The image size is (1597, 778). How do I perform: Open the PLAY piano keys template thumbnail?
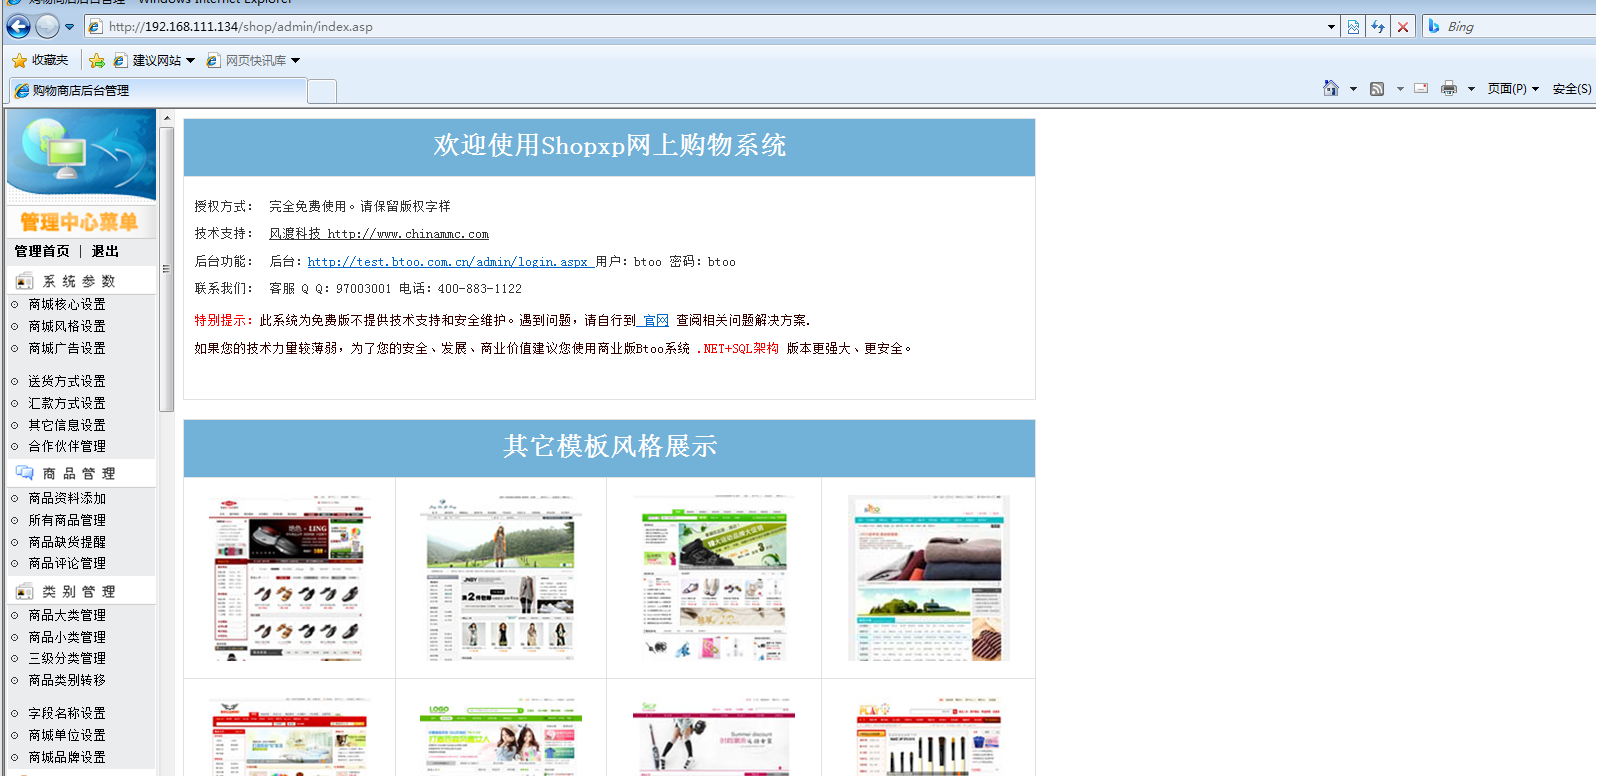(928, 737)
